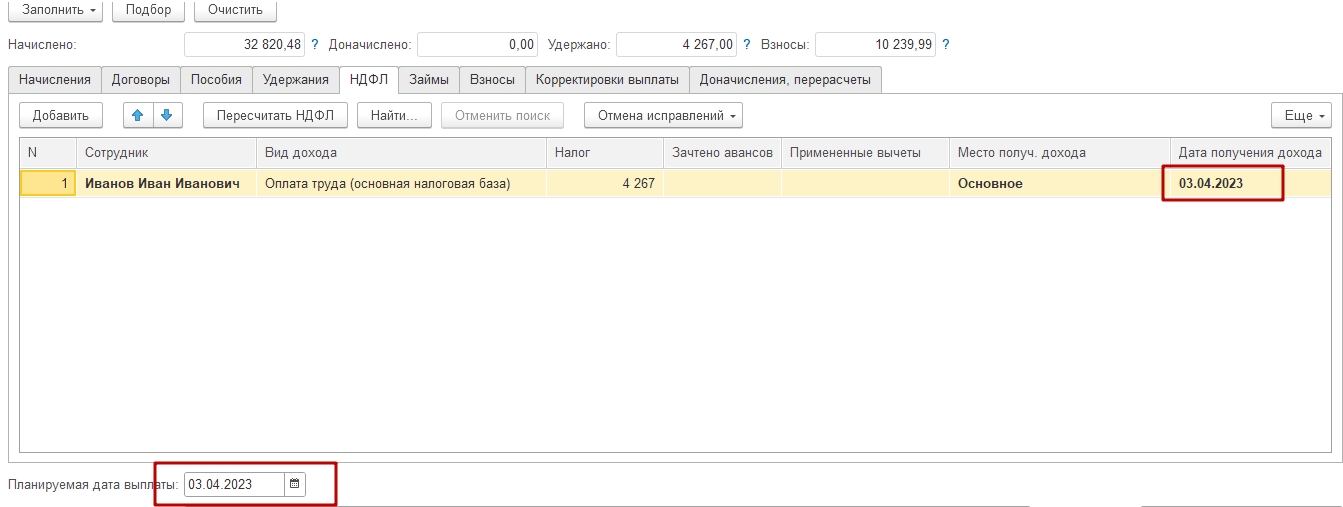Viewport: 1343px width, 507px height.
Task: Click the Налог column header
Action: tap(604, 153)
